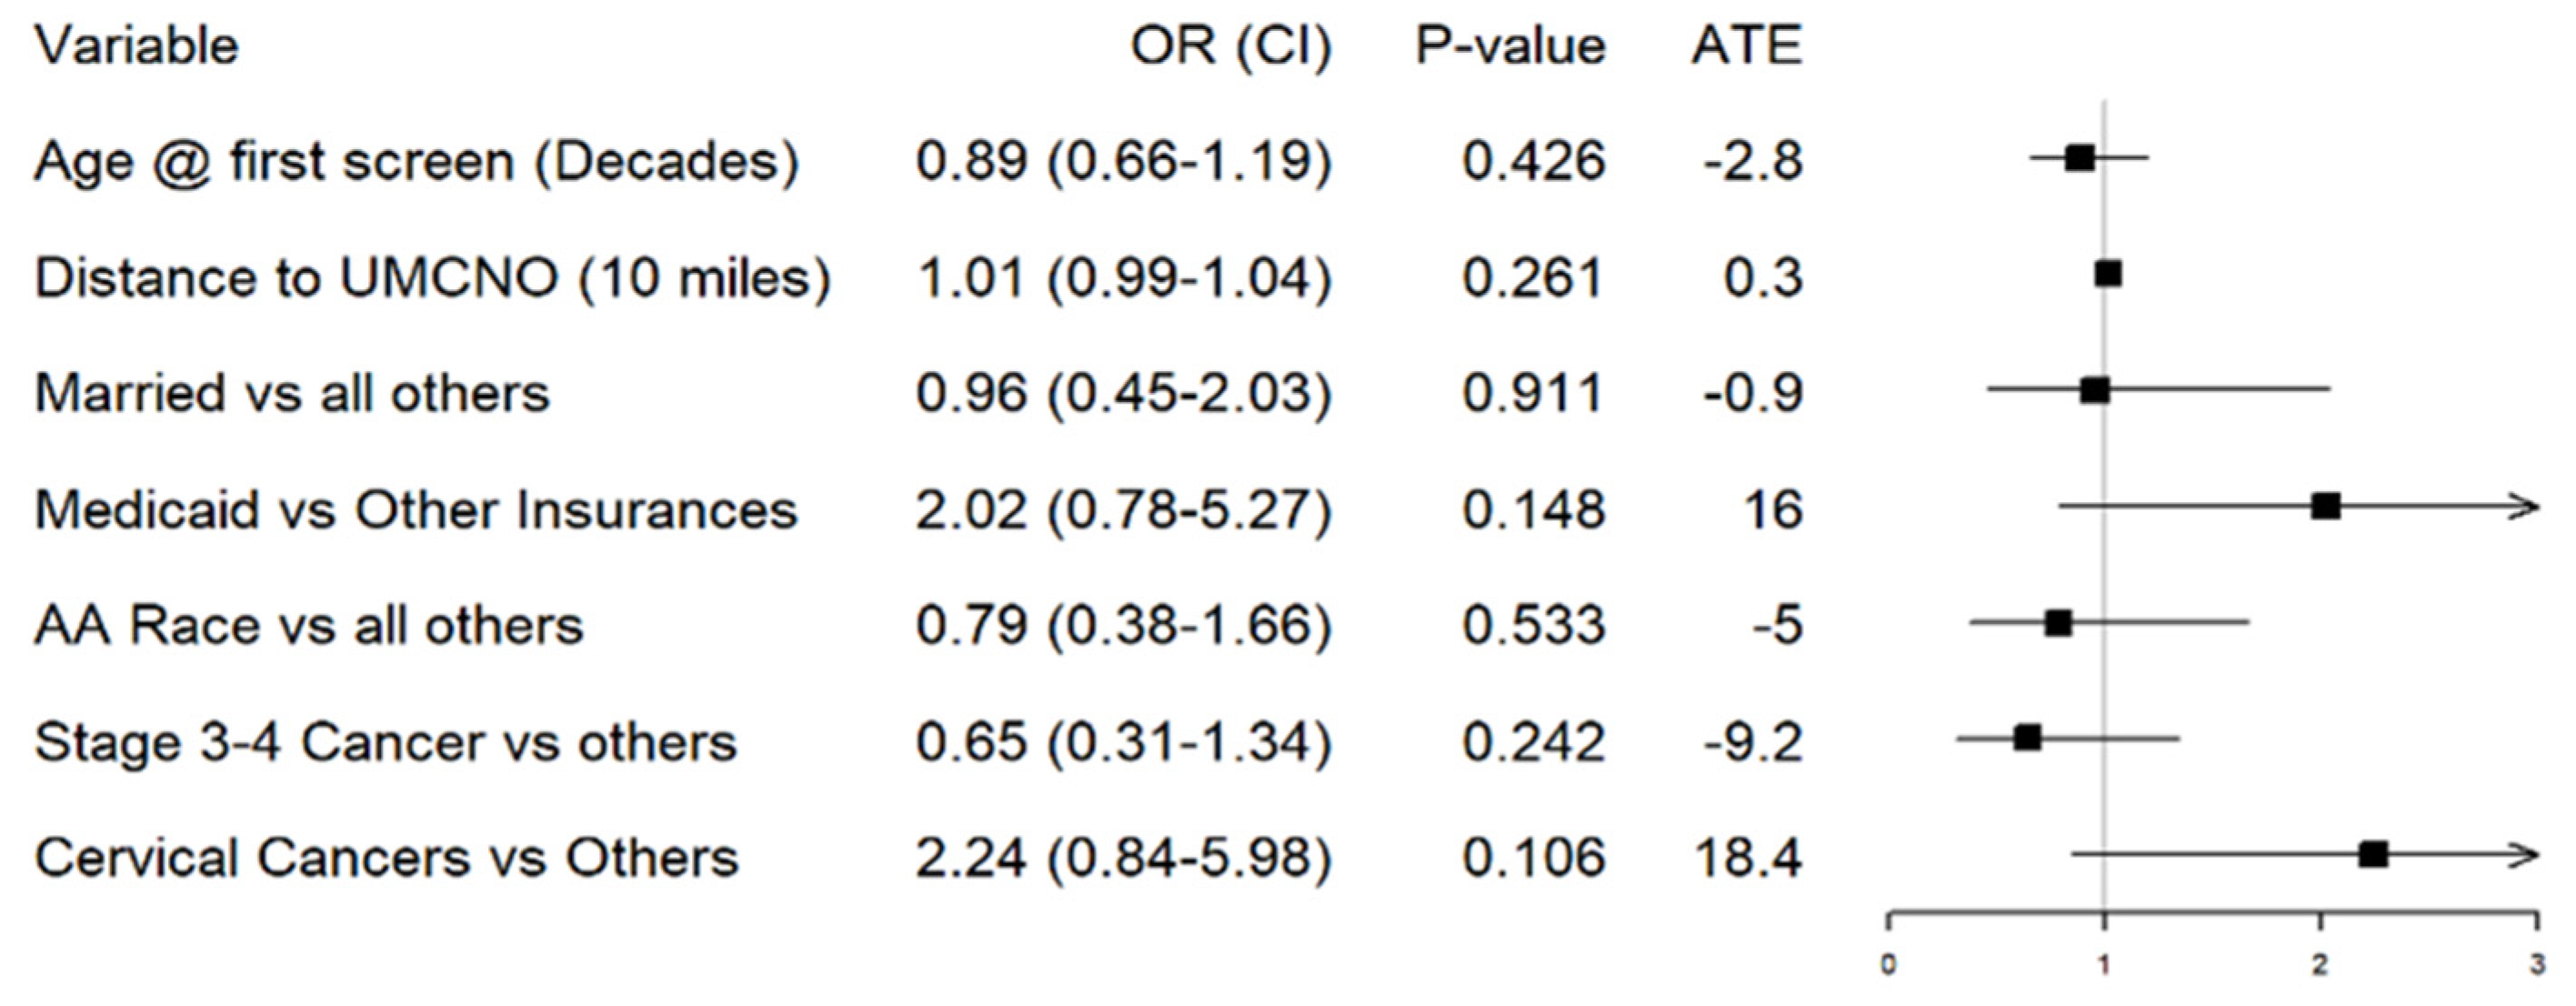
Task: Click the P-value column header
Action: coord(1510,46)
